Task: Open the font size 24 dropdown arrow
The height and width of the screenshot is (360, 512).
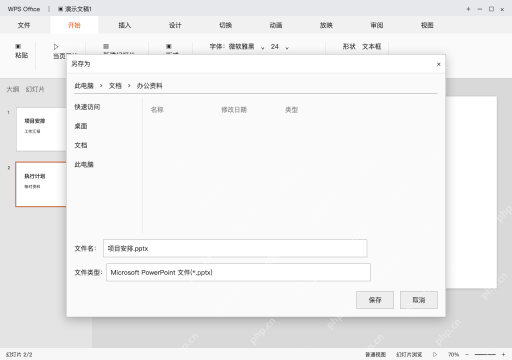Action: tap(287, 48)
